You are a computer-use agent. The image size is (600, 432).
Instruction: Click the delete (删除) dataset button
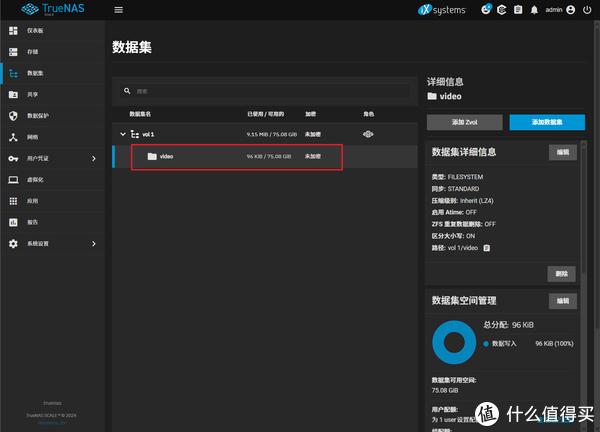[561, 274]
